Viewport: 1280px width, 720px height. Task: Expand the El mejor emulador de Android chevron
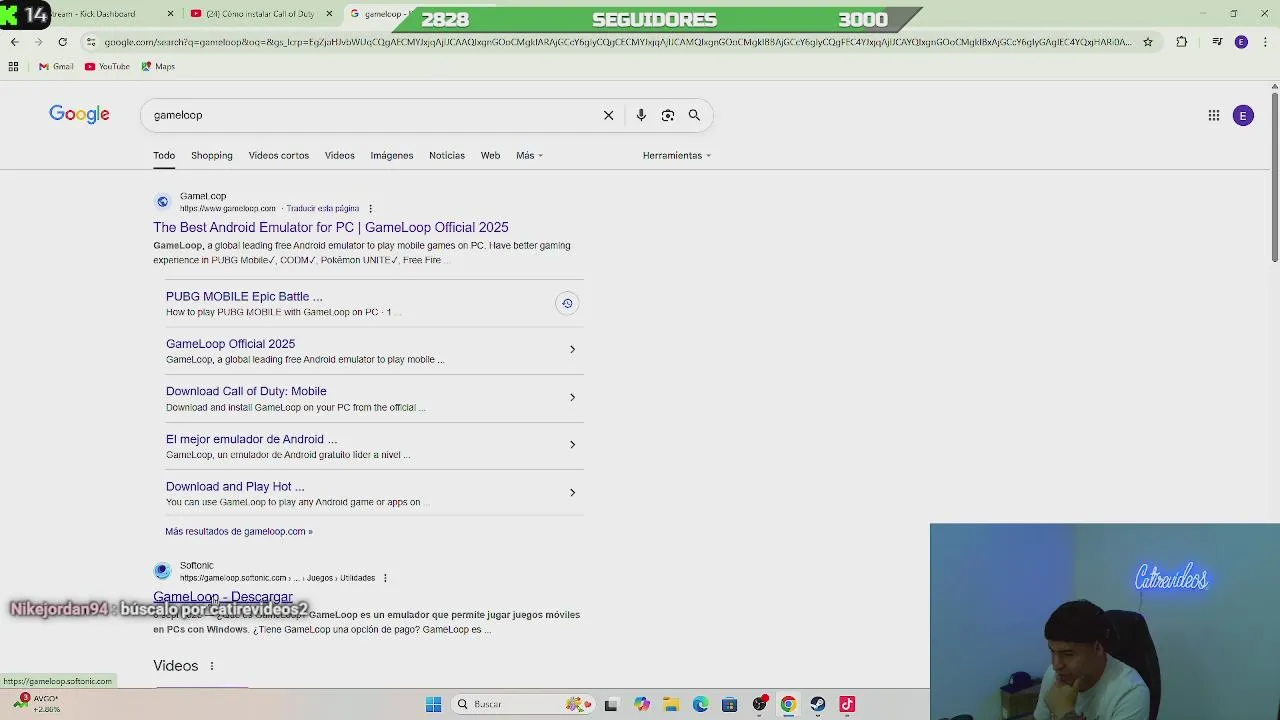[572, 444]
